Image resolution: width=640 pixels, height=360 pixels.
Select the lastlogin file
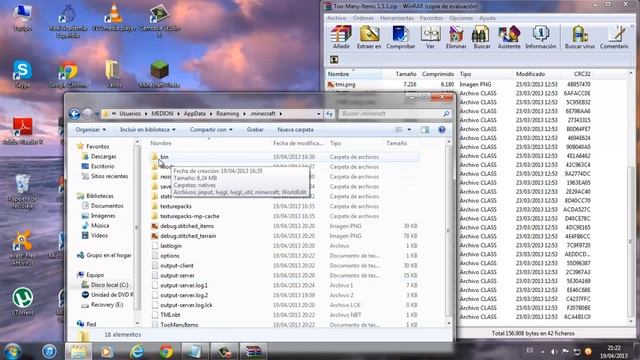click(171, 246)
